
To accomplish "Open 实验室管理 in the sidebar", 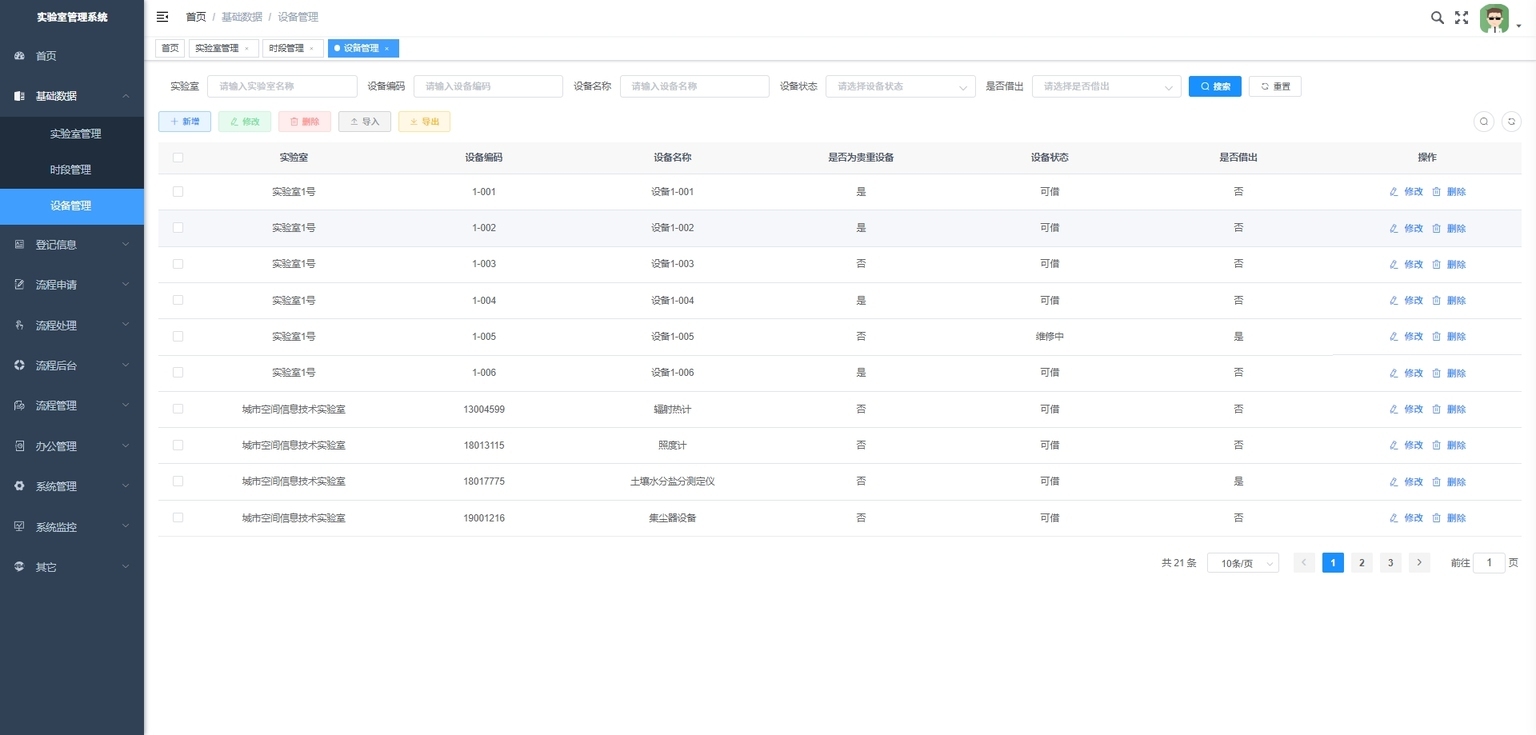I will [x=72, y=134].
